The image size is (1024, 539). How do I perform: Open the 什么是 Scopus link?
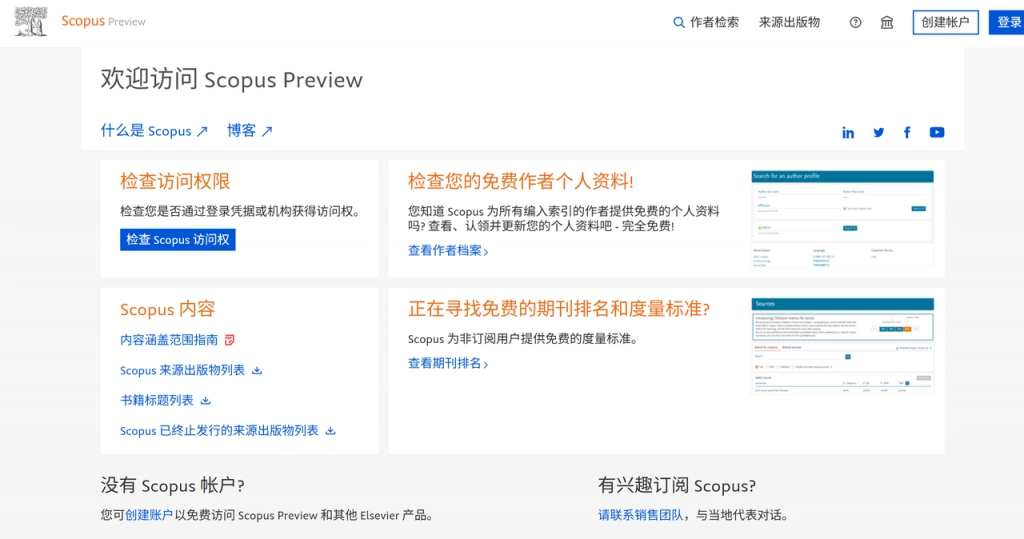point(146,131)
